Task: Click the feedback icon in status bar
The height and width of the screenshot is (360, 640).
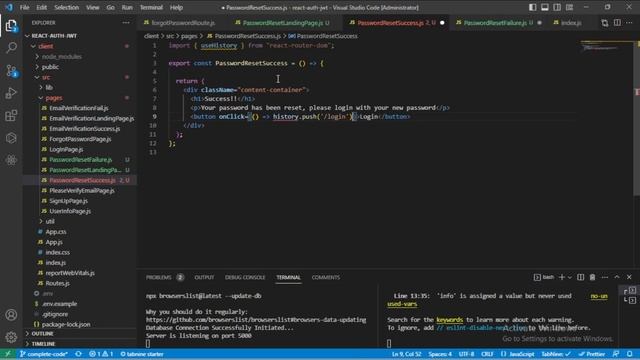Action: pyautogui.click(x=616, y=354)
